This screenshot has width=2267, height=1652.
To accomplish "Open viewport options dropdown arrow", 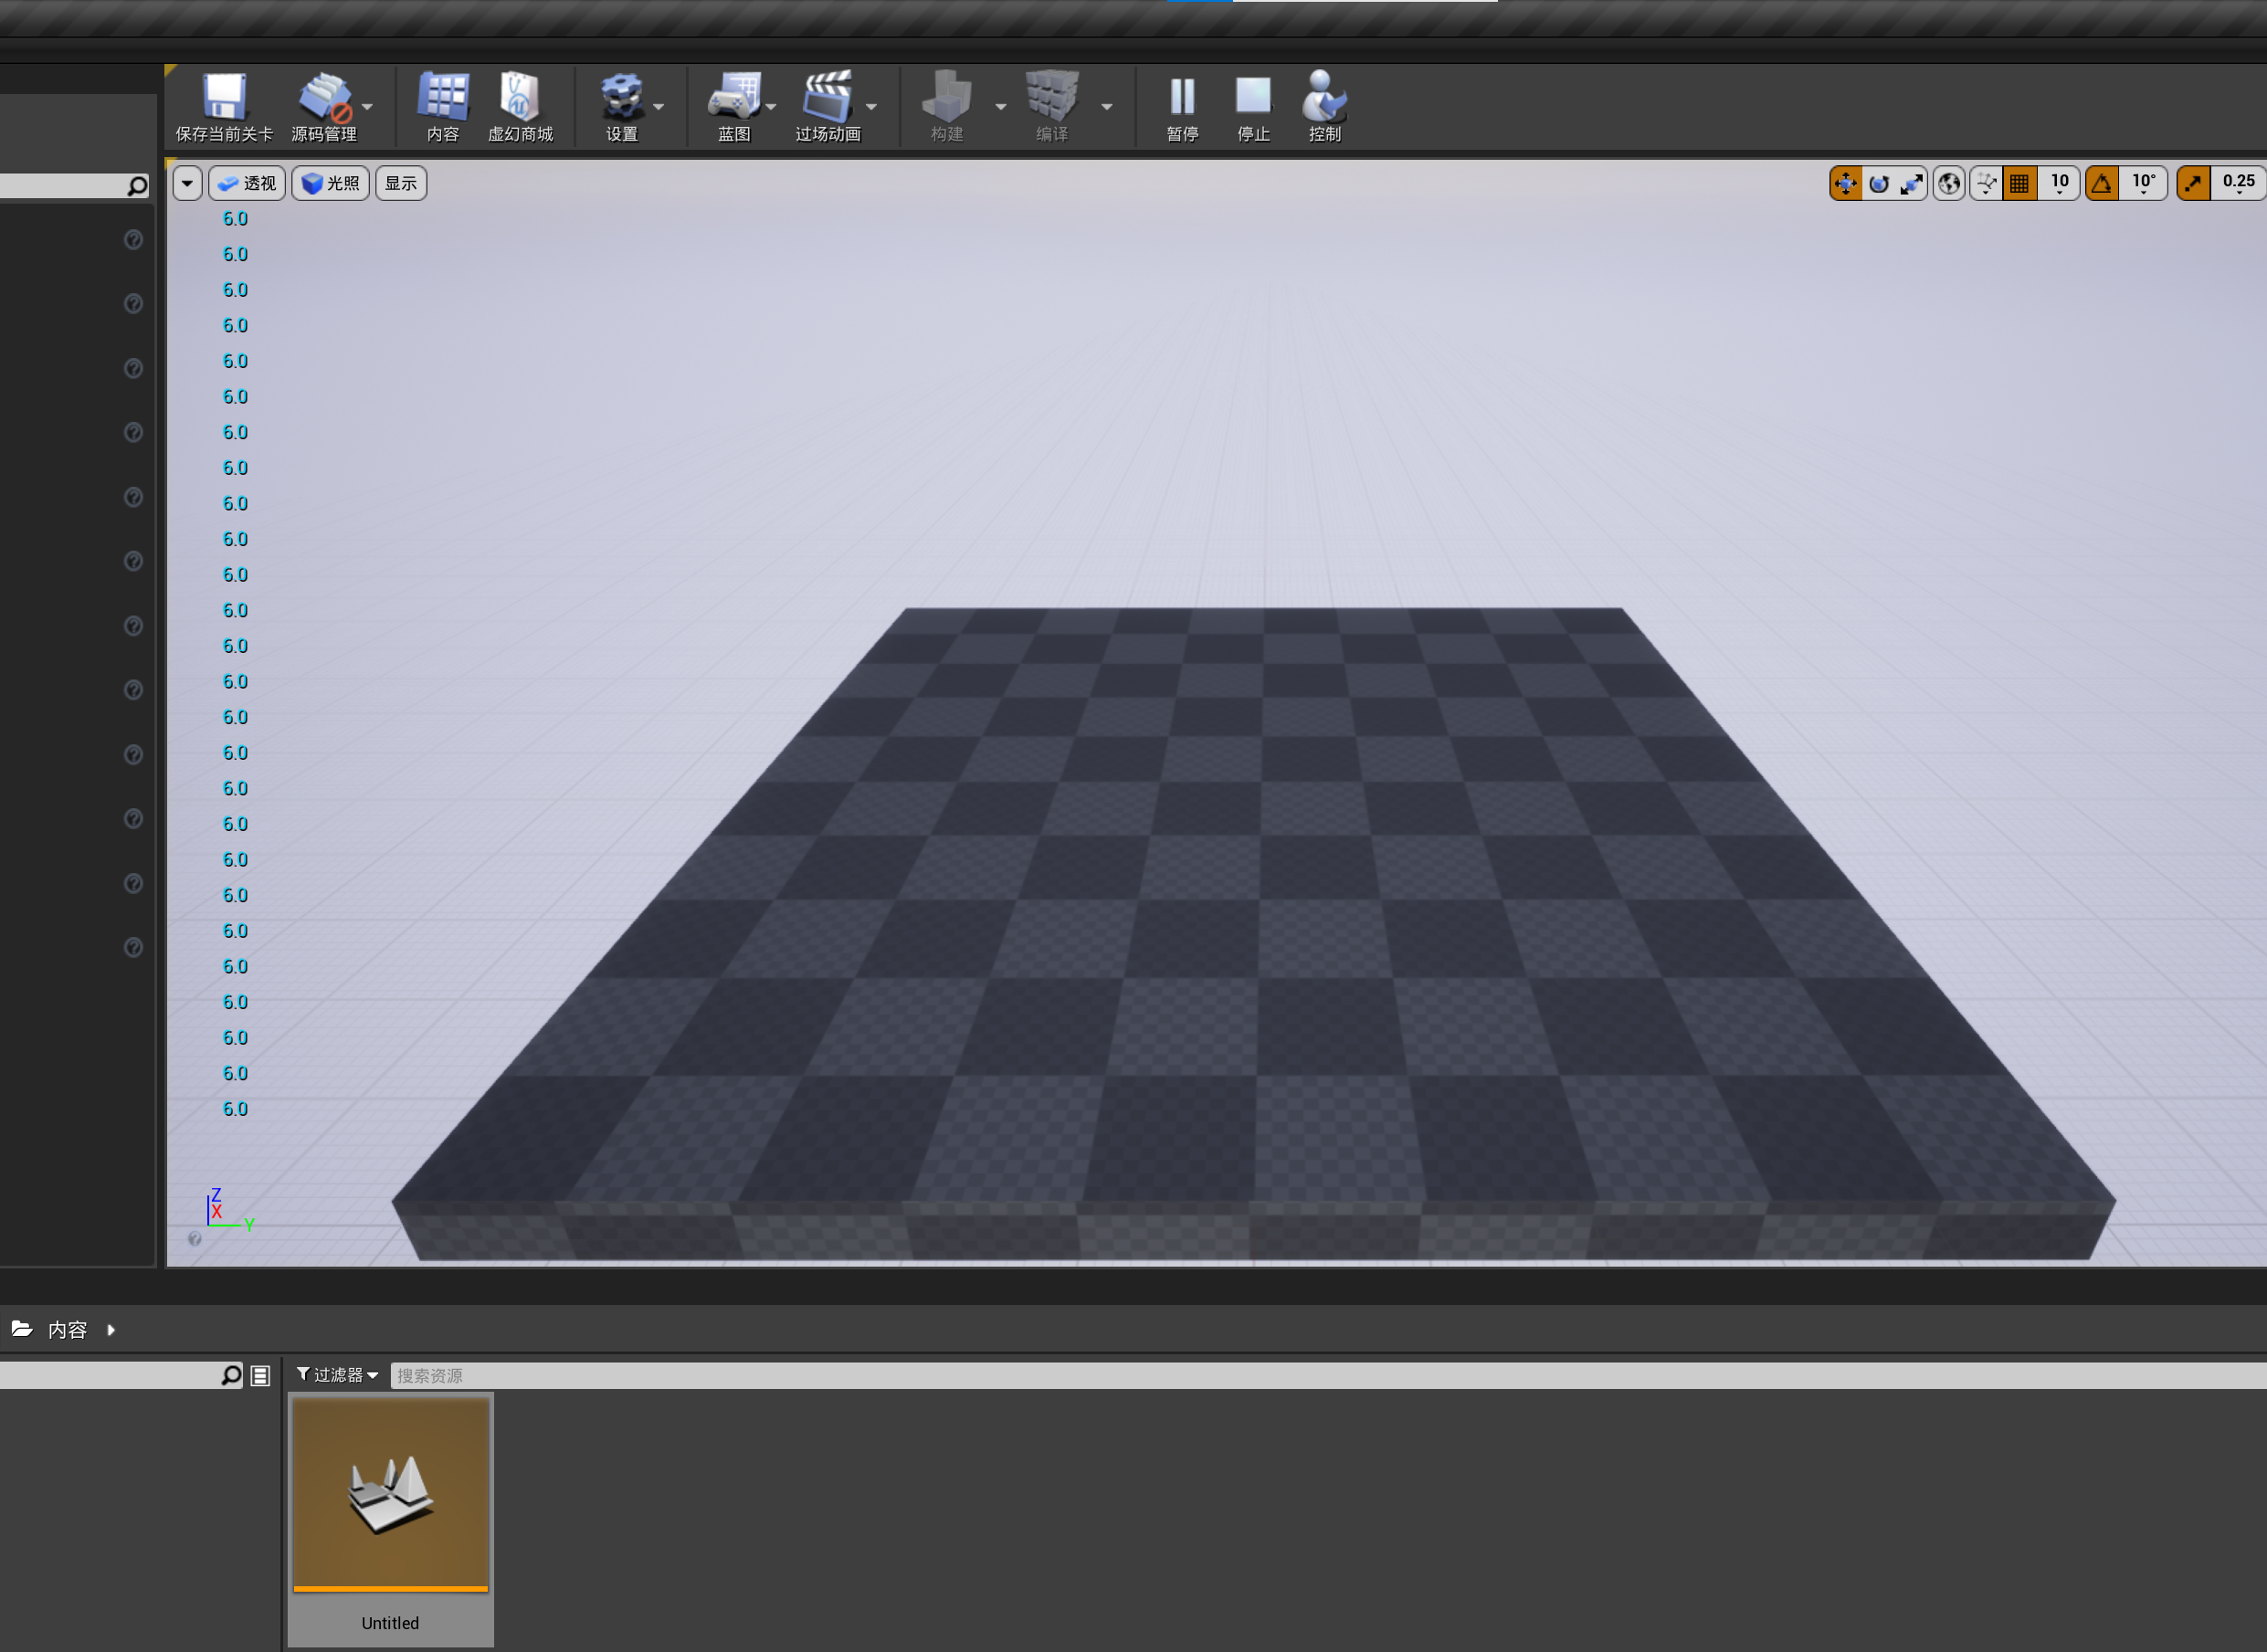I will click(187, 183).
